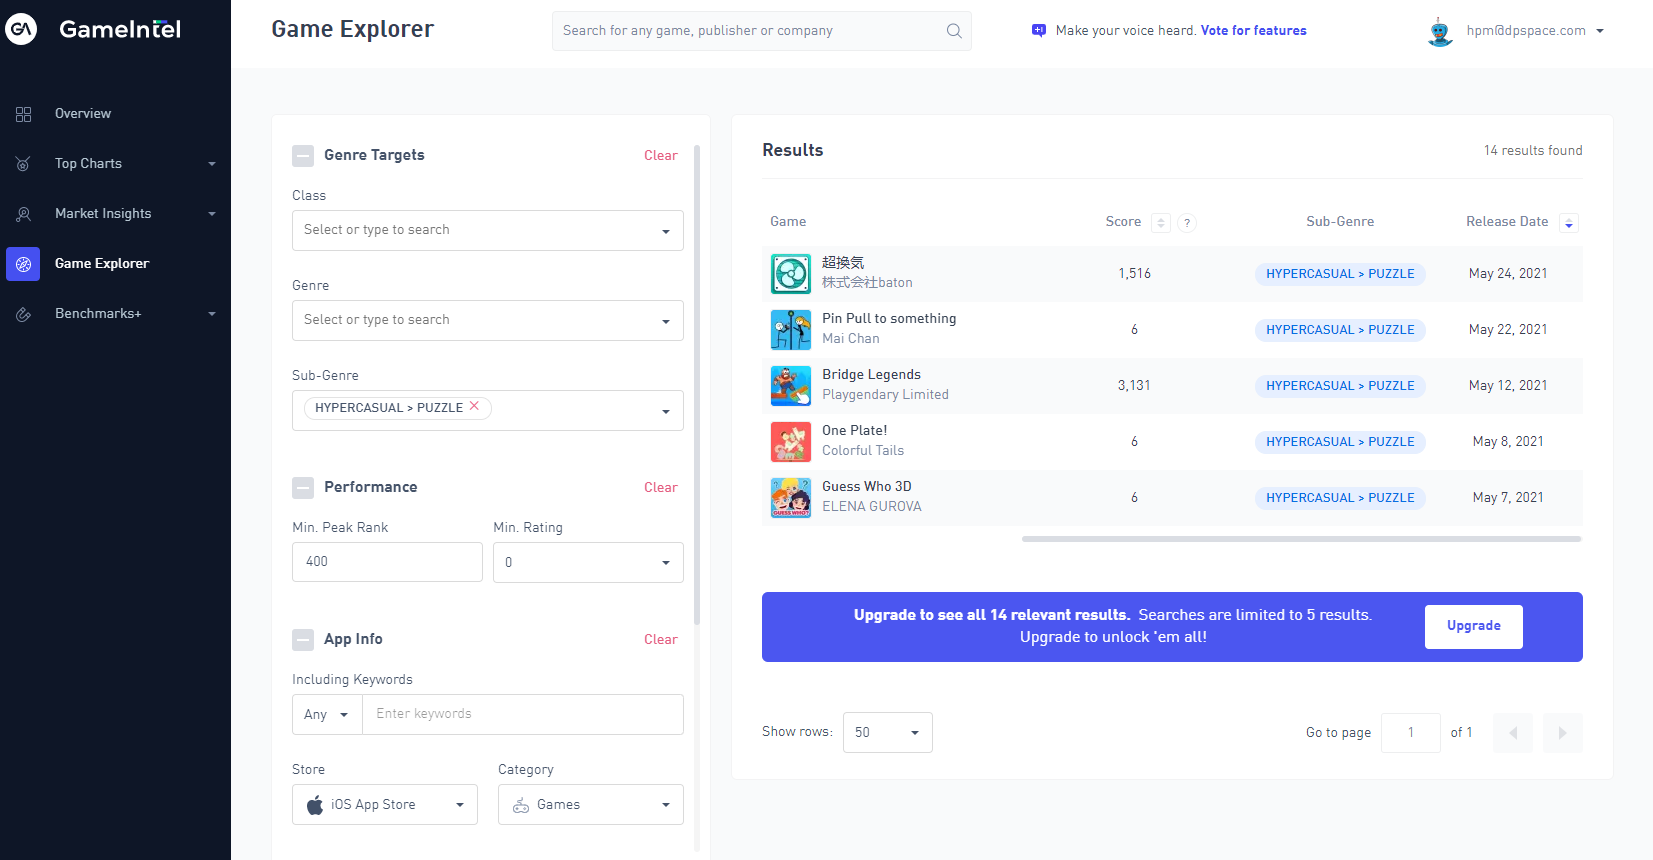Expand the Market Insights submenu arrow
The image size is (1653, 860).
coord(212,214)
